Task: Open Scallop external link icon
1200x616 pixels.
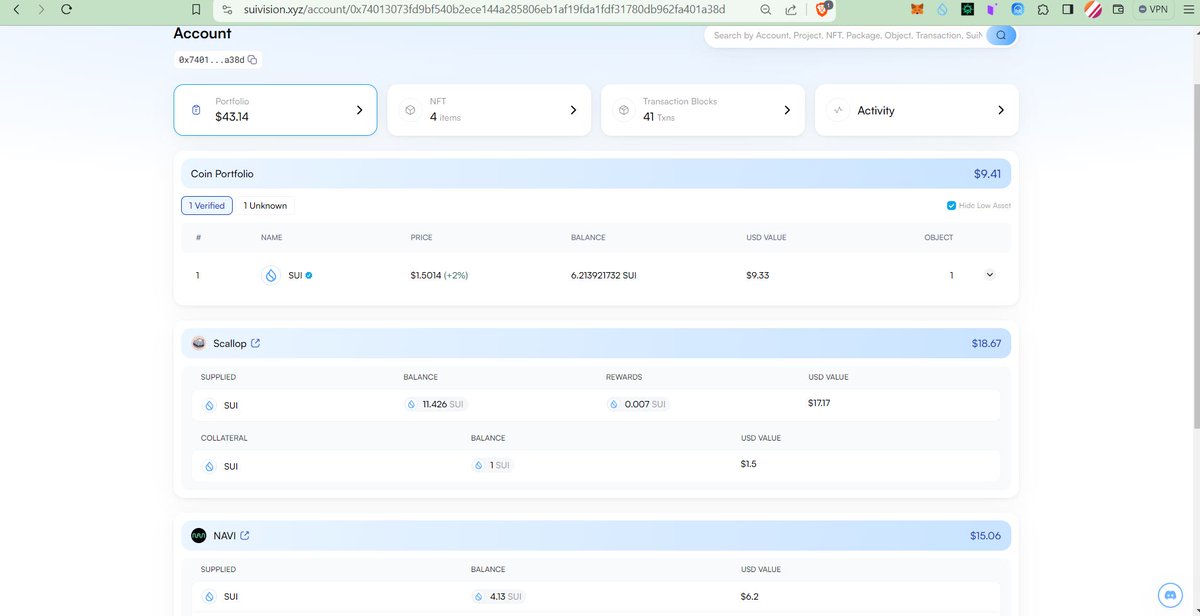Action: [x=255, y=343]
